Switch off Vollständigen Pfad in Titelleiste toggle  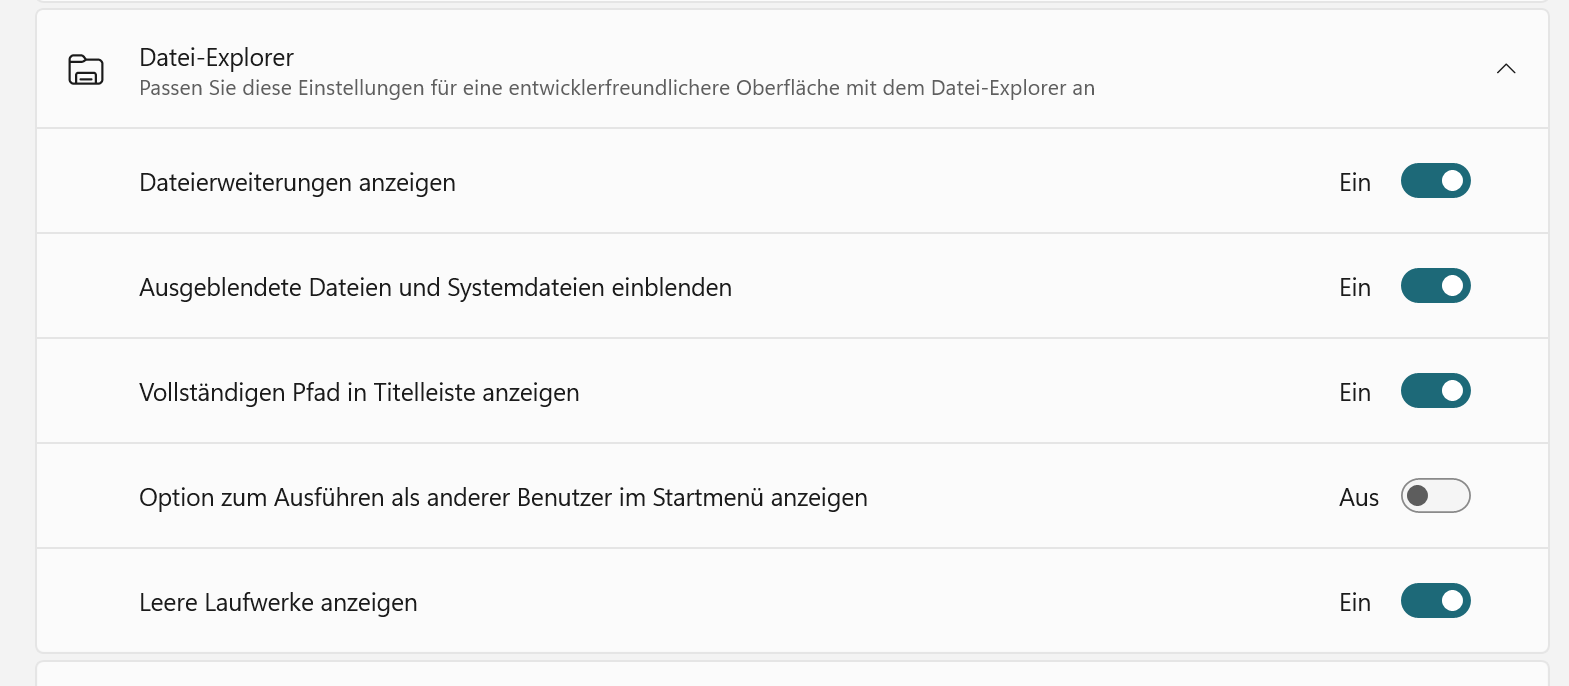click(x=1435, y=391)
